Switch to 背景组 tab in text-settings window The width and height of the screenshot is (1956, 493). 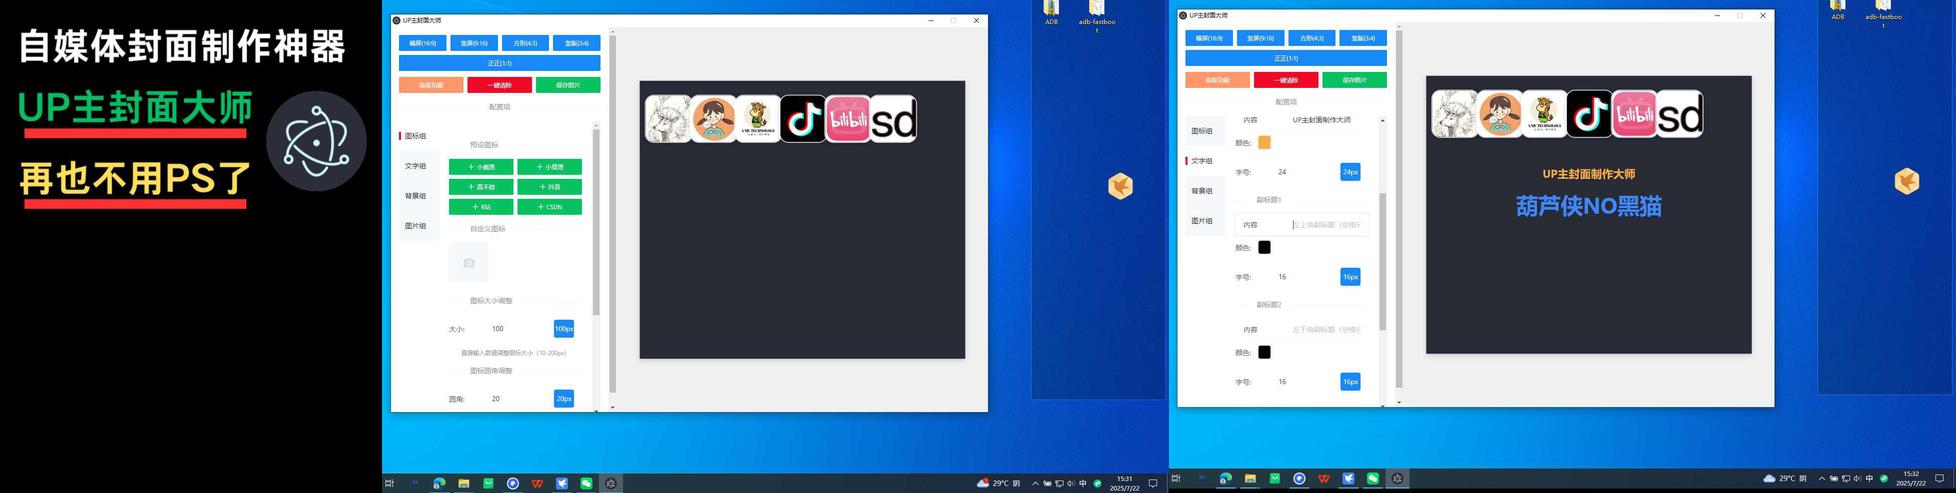[x=1202, y=191]
